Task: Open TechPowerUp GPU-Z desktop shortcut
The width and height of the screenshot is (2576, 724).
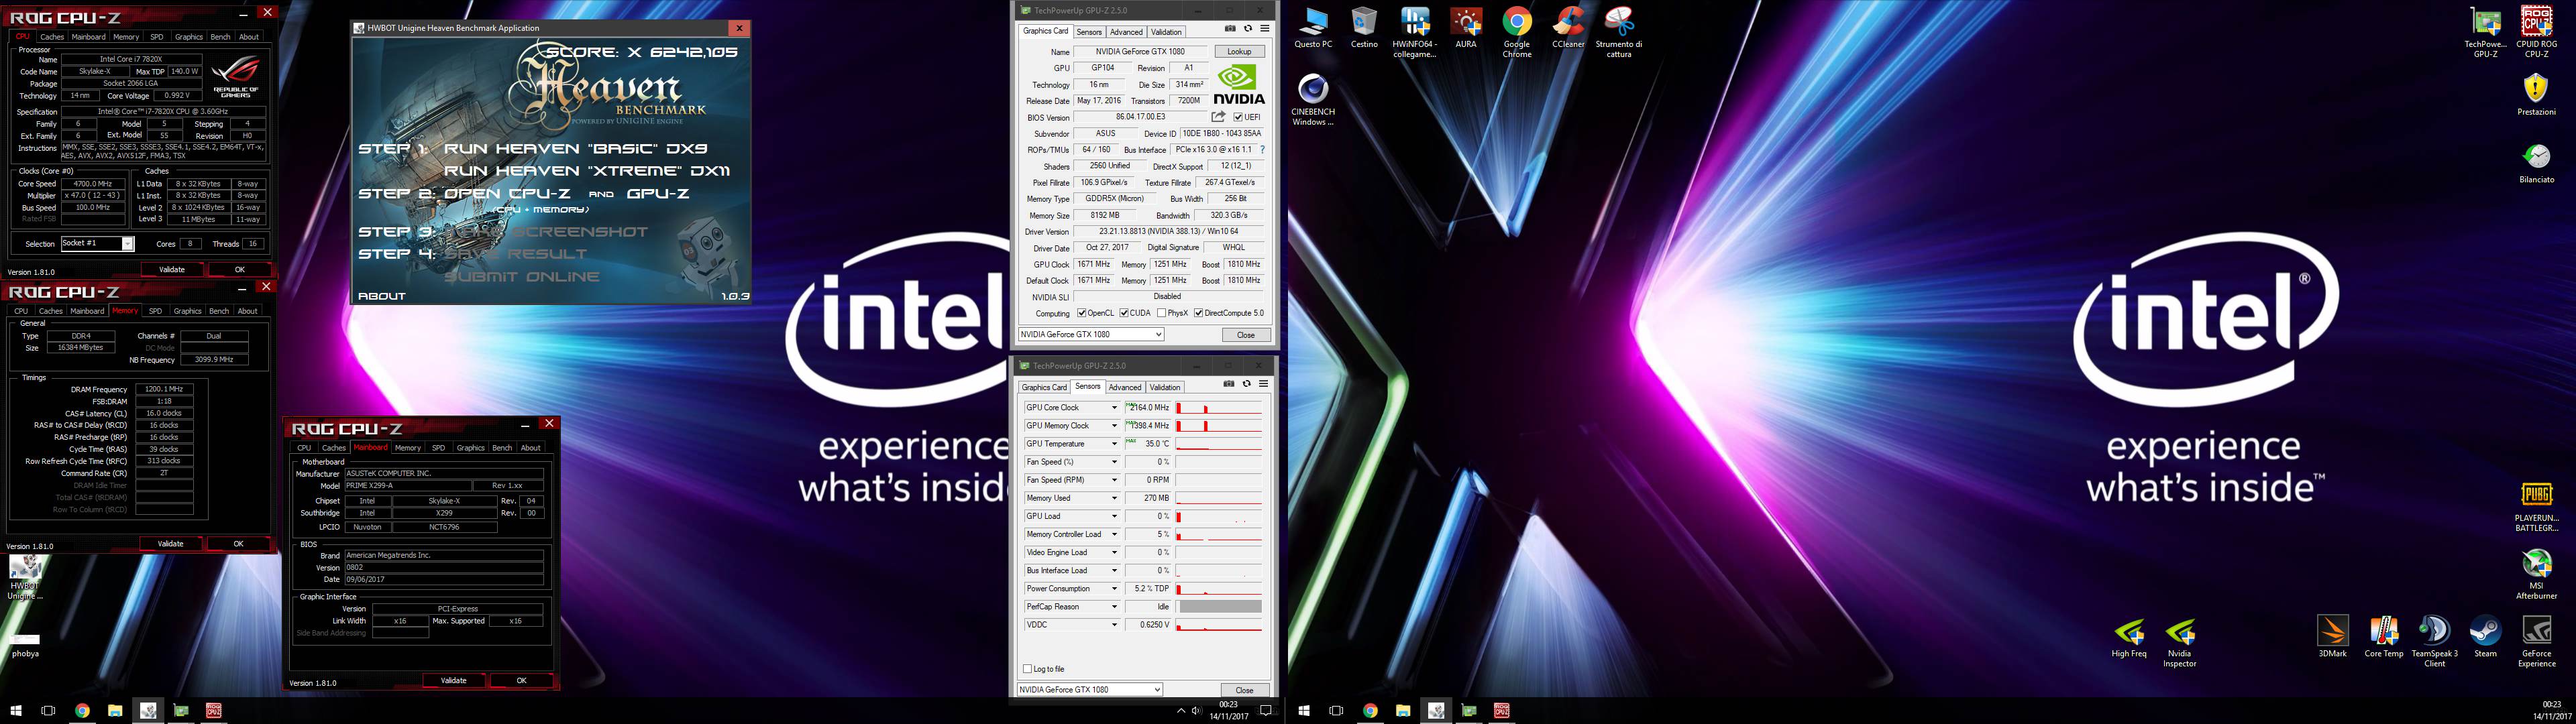Action: click(x=2485, y=32)
